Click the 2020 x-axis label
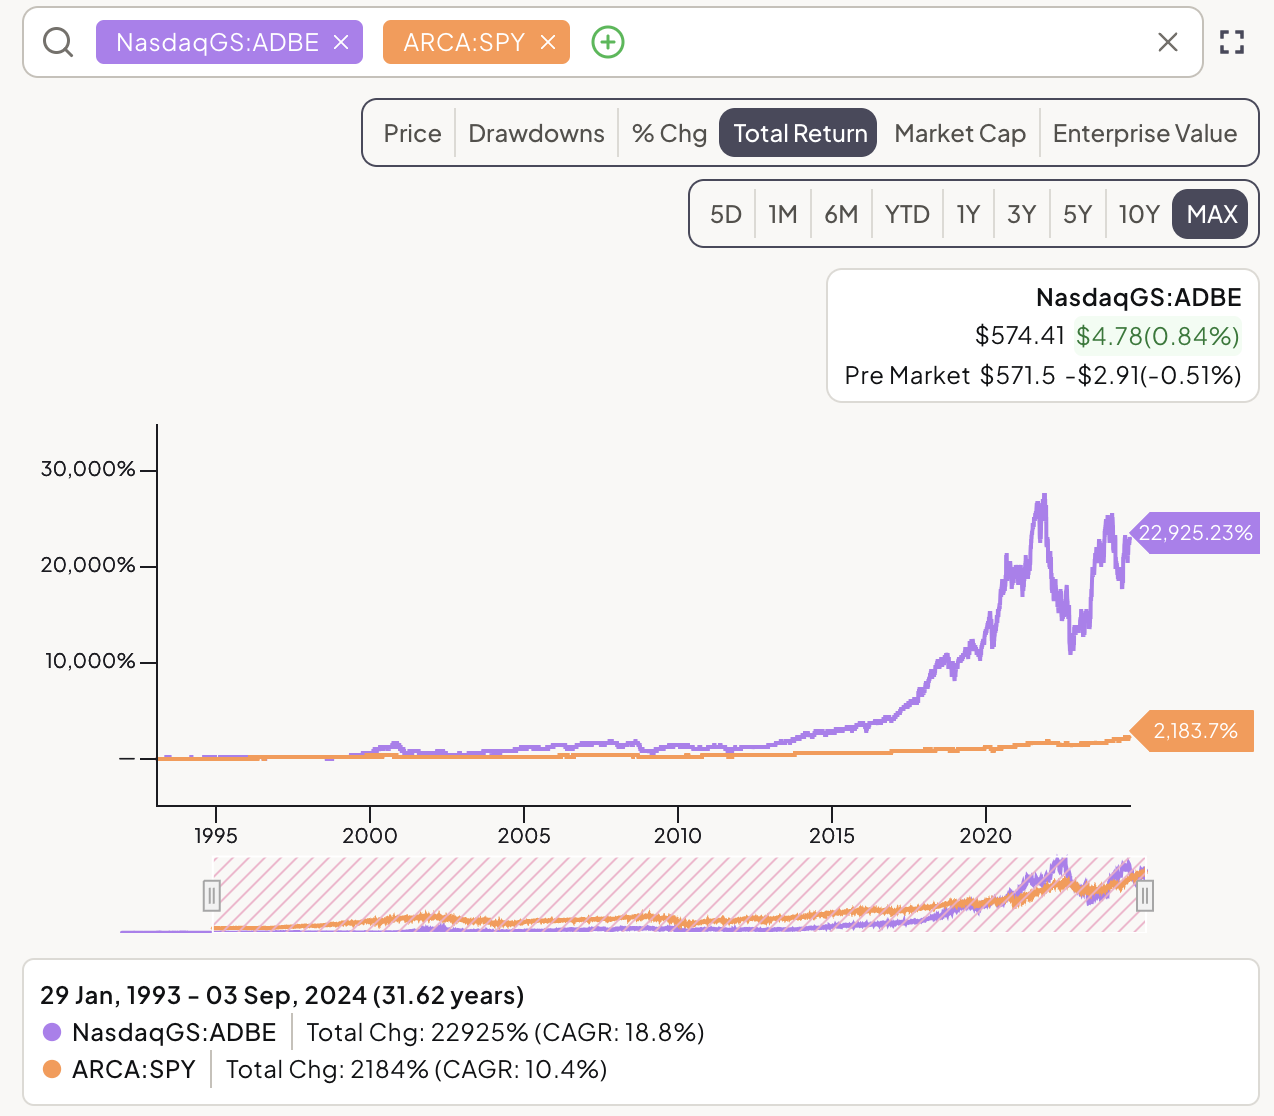Screen dimensions: 1274x1116 pyautogui.click(x=986, y=836)
